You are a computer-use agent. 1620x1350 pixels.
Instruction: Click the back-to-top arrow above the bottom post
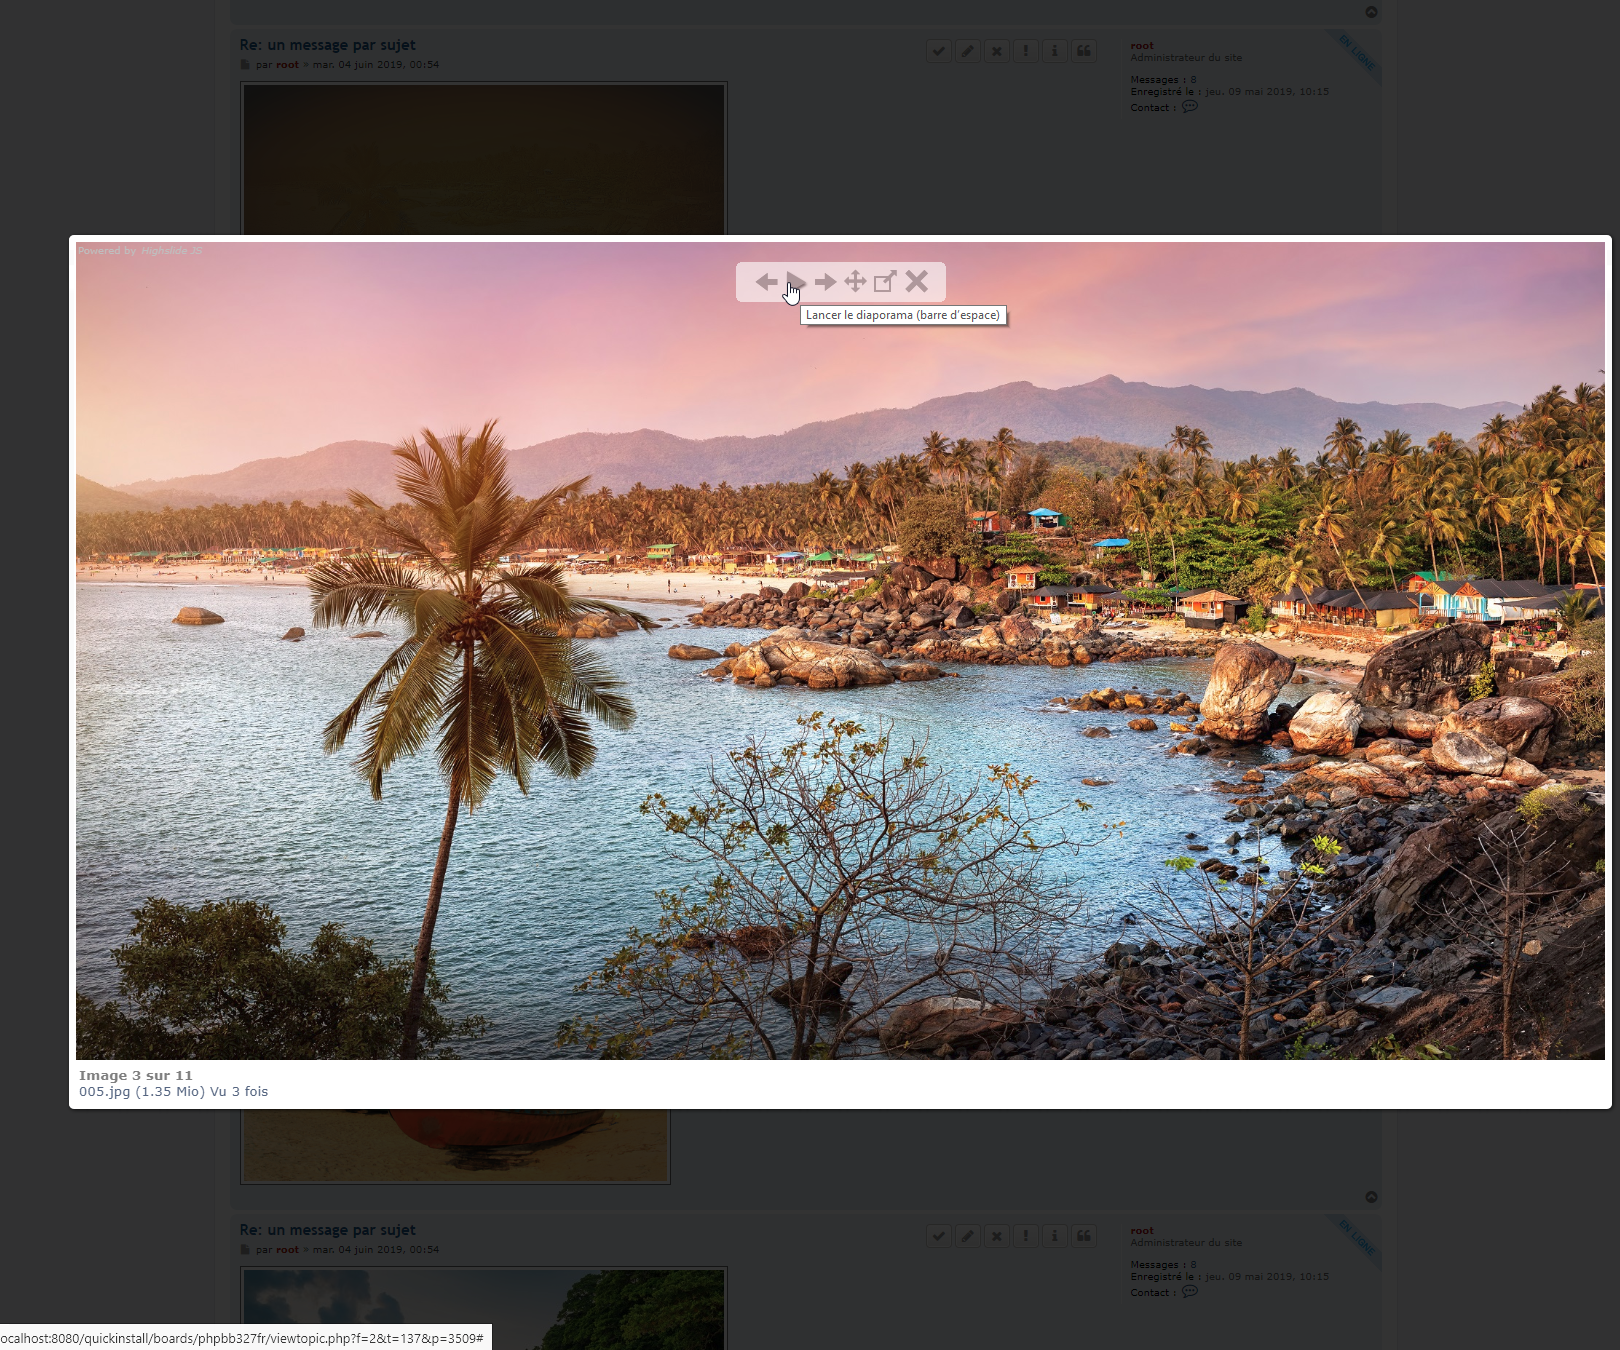coord(1371,1197)
